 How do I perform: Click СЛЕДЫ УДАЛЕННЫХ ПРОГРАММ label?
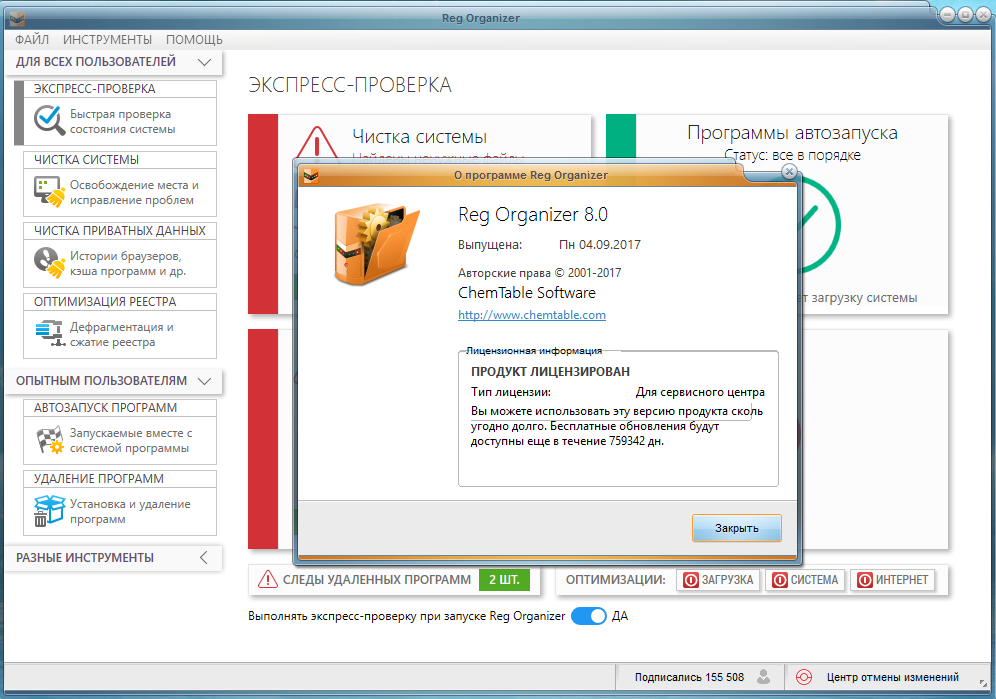(377, 580)
